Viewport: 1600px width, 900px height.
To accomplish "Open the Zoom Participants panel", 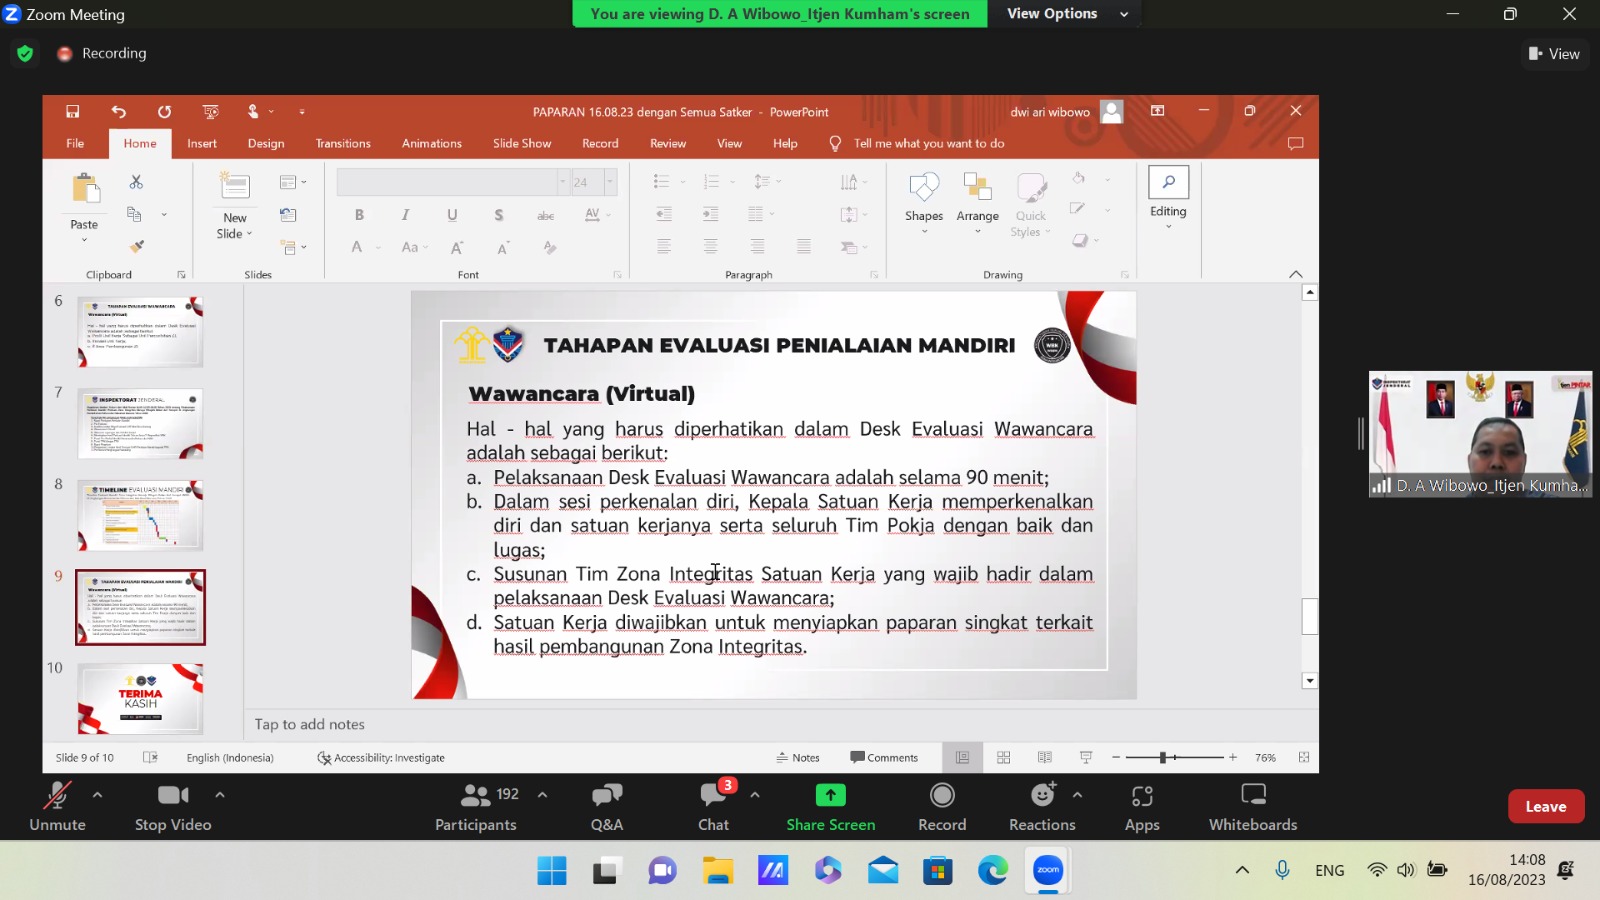I will click(476, 806).
